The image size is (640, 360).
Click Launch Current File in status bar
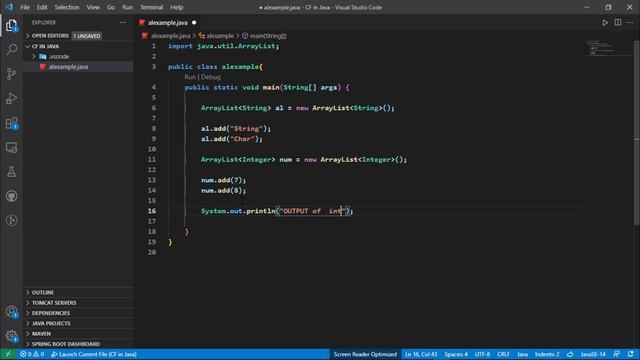click(x=94, y=354)
